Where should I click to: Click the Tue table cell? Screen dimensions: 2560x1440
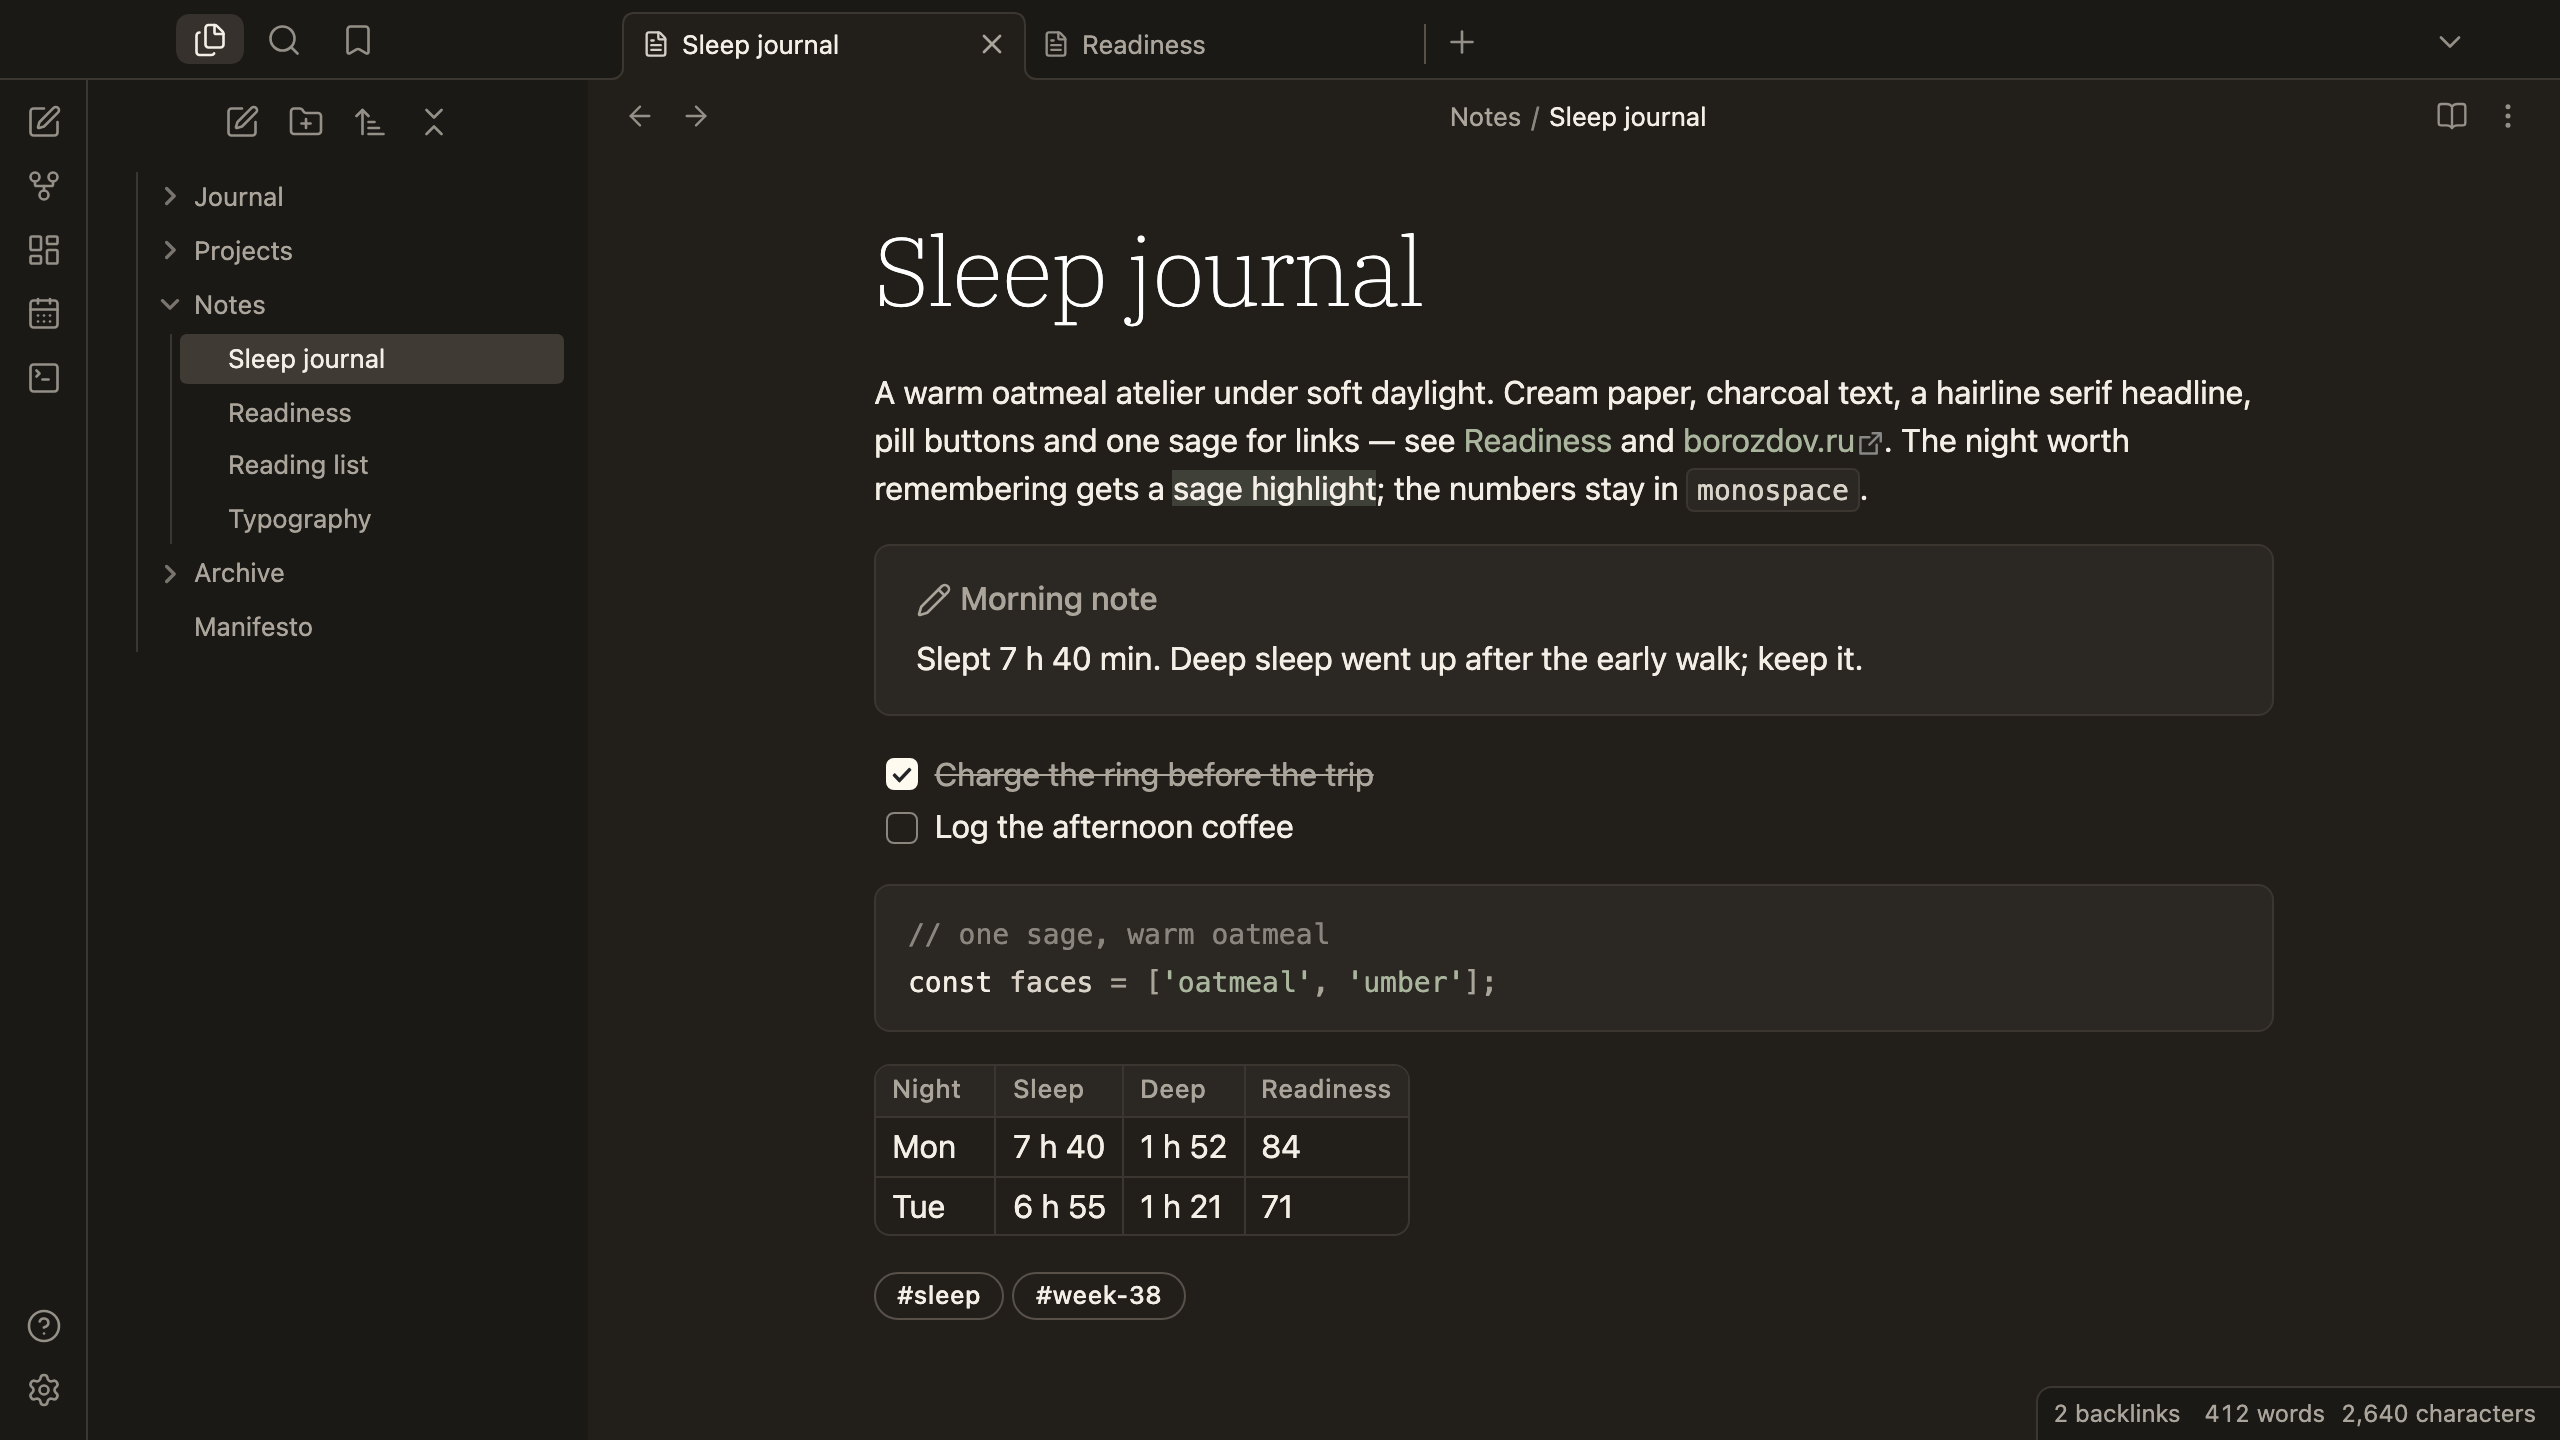pyautogui.click(x=935, y=1207)
